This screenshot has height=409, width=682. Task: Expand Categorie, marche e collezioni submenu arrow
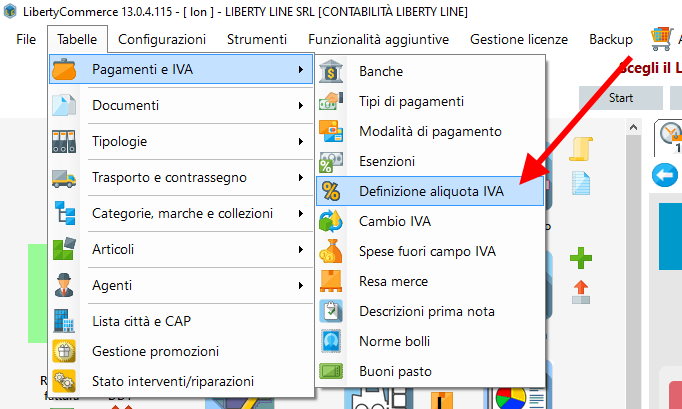pos(301,214)
